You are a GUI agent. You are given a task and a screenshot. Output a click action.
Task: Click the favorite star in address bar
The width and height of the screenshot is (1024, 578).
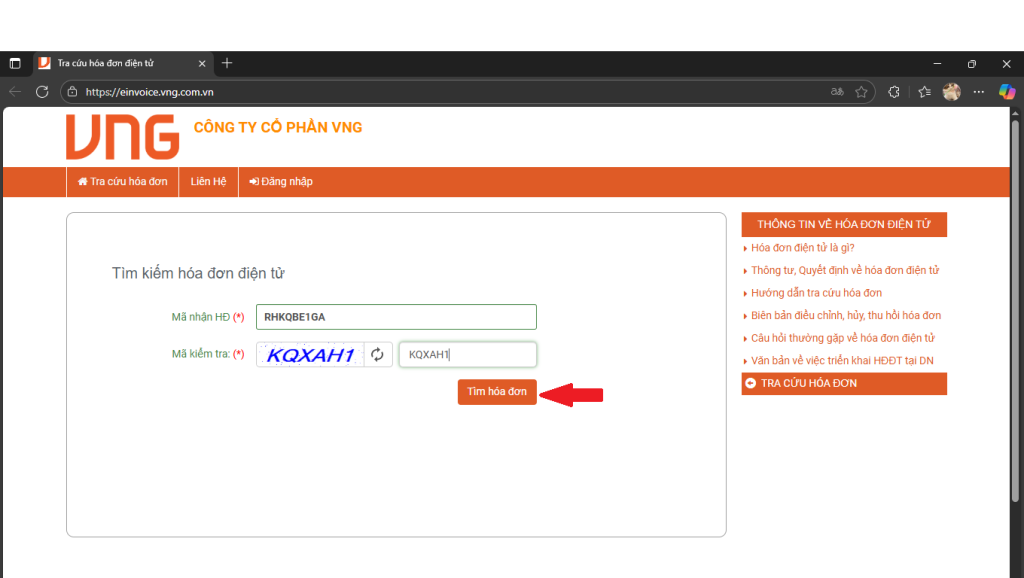pos(861,92)
